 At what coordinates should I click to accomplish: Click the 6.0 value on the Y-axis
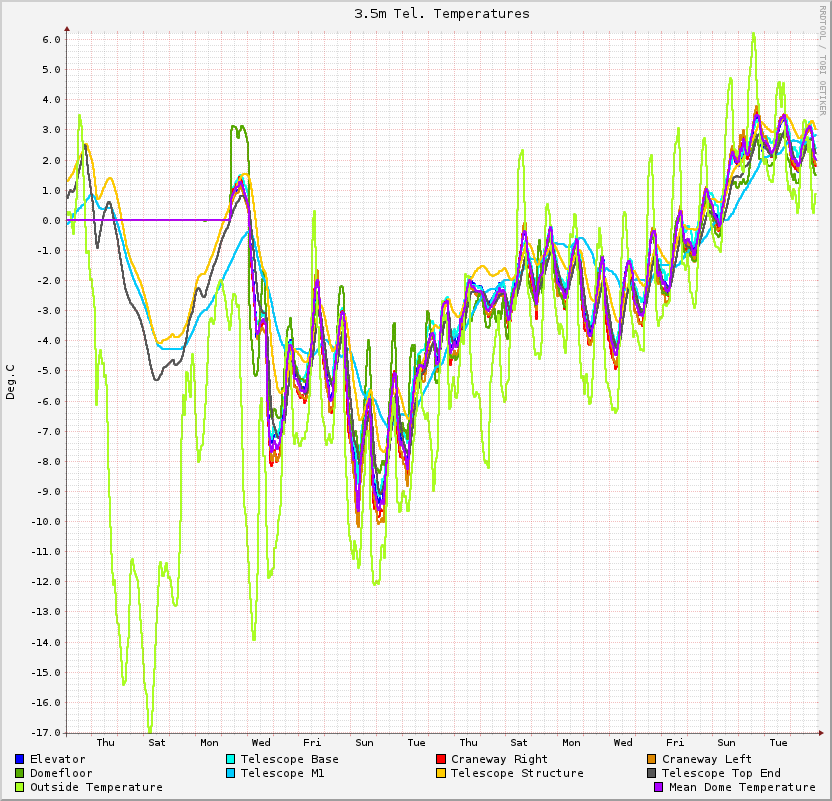[x=52, y=39]
